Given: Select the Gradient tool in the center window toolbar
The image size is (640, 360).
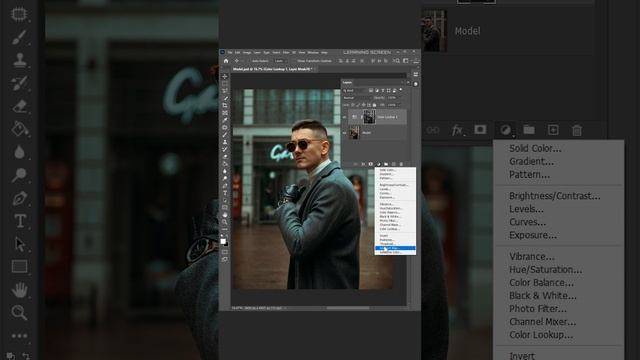Looking at the screenshot, I should pos(224,164).
